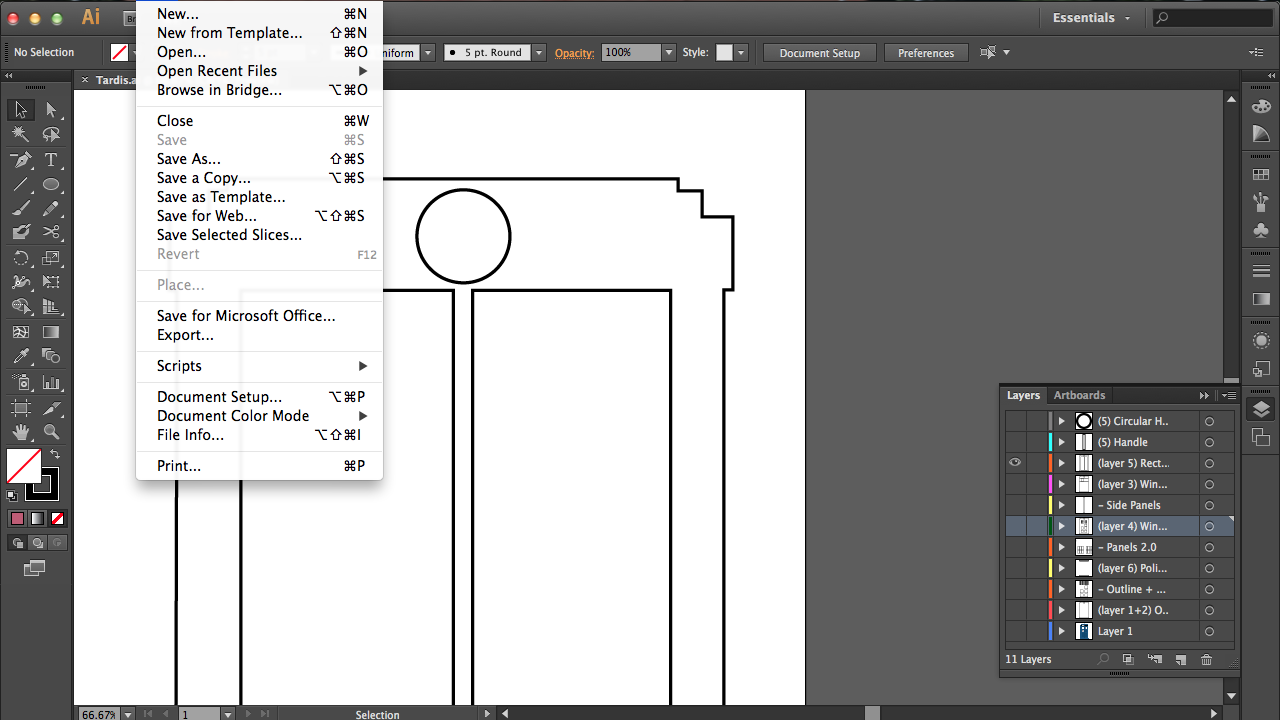Viewport: 1280px width, 720px height.
Task: Switch to the Artboards tab
Action: [1079, 395]
